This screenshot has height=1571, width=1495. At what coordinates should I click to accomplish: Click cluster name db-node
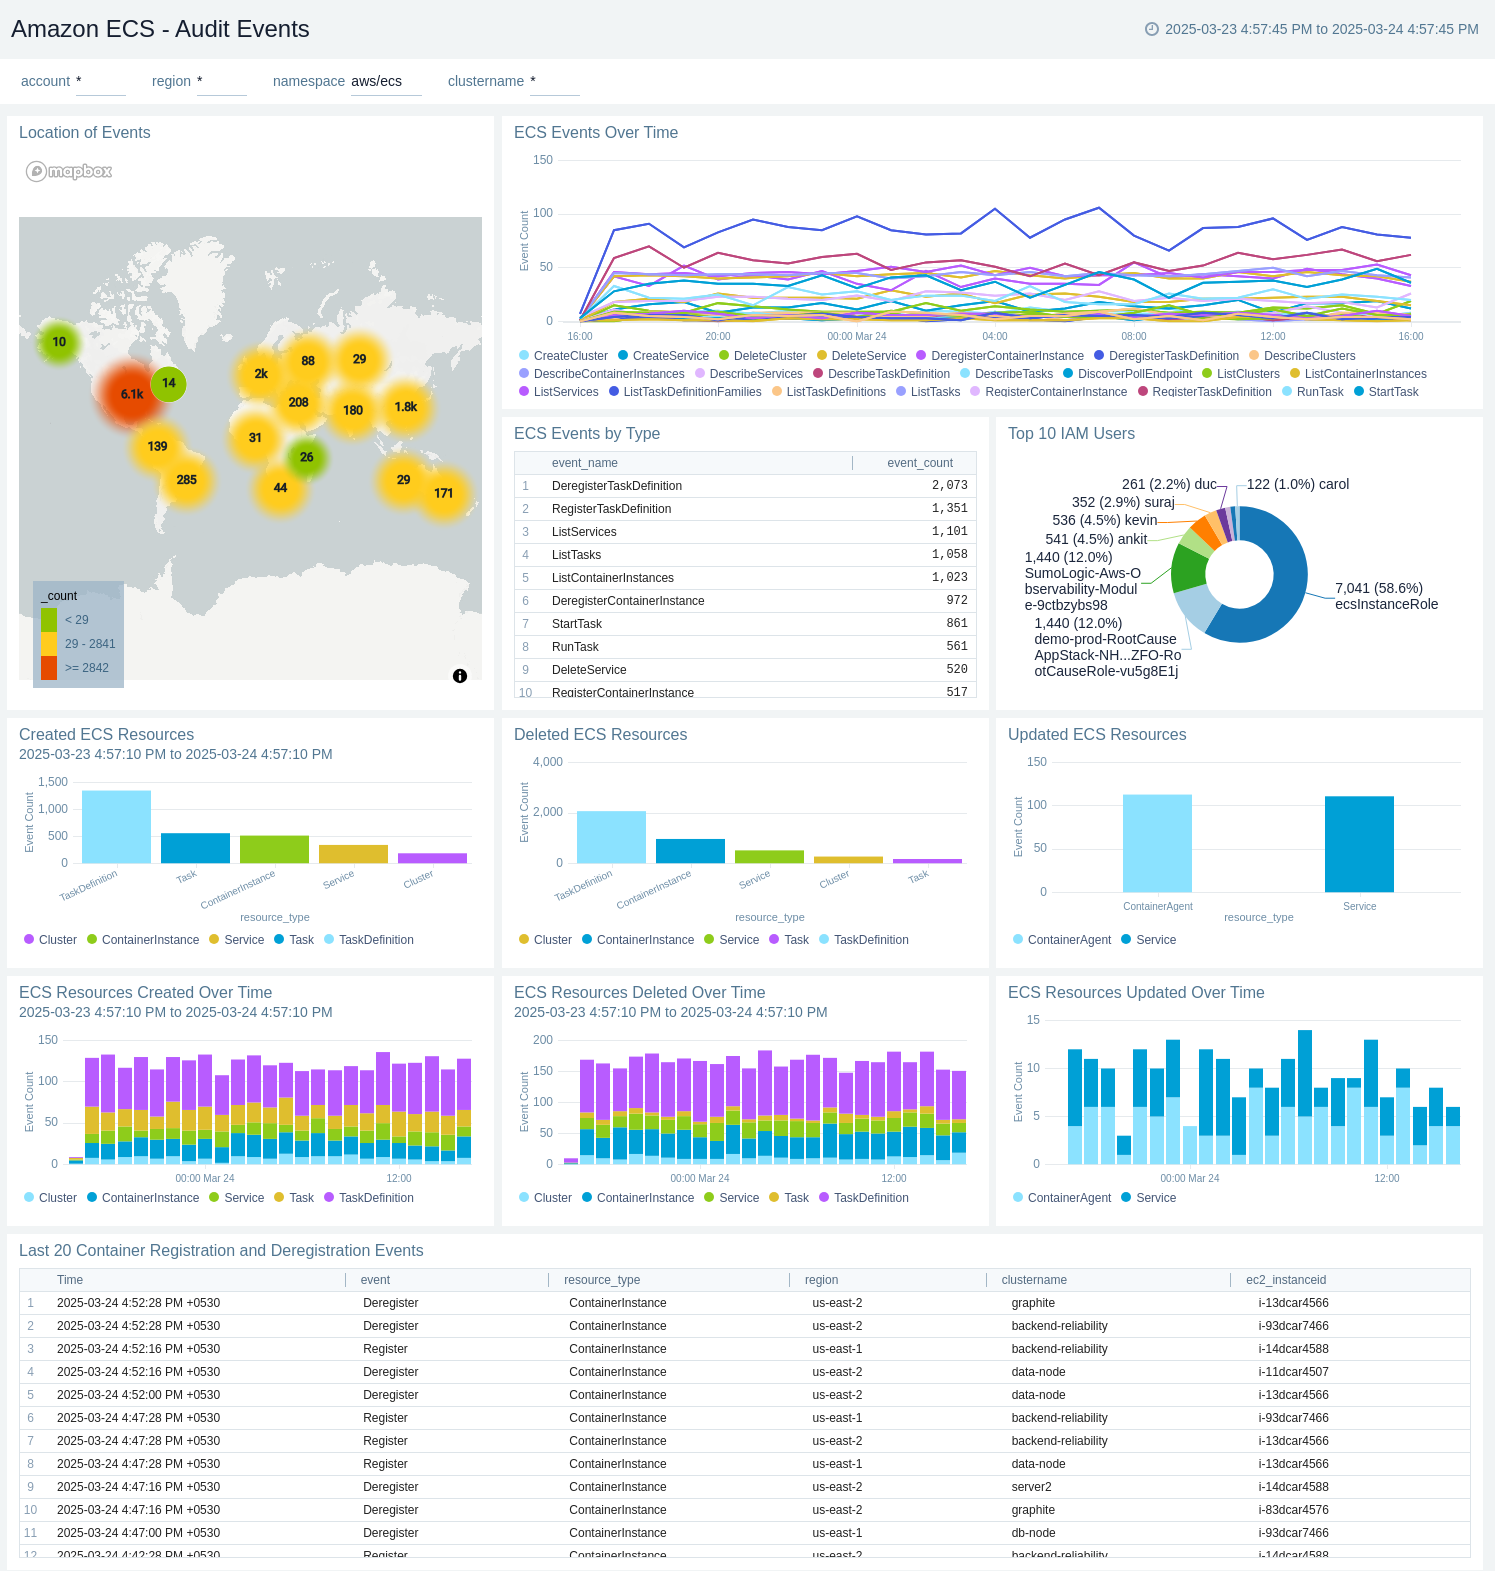click(x=1033, y=1533)
